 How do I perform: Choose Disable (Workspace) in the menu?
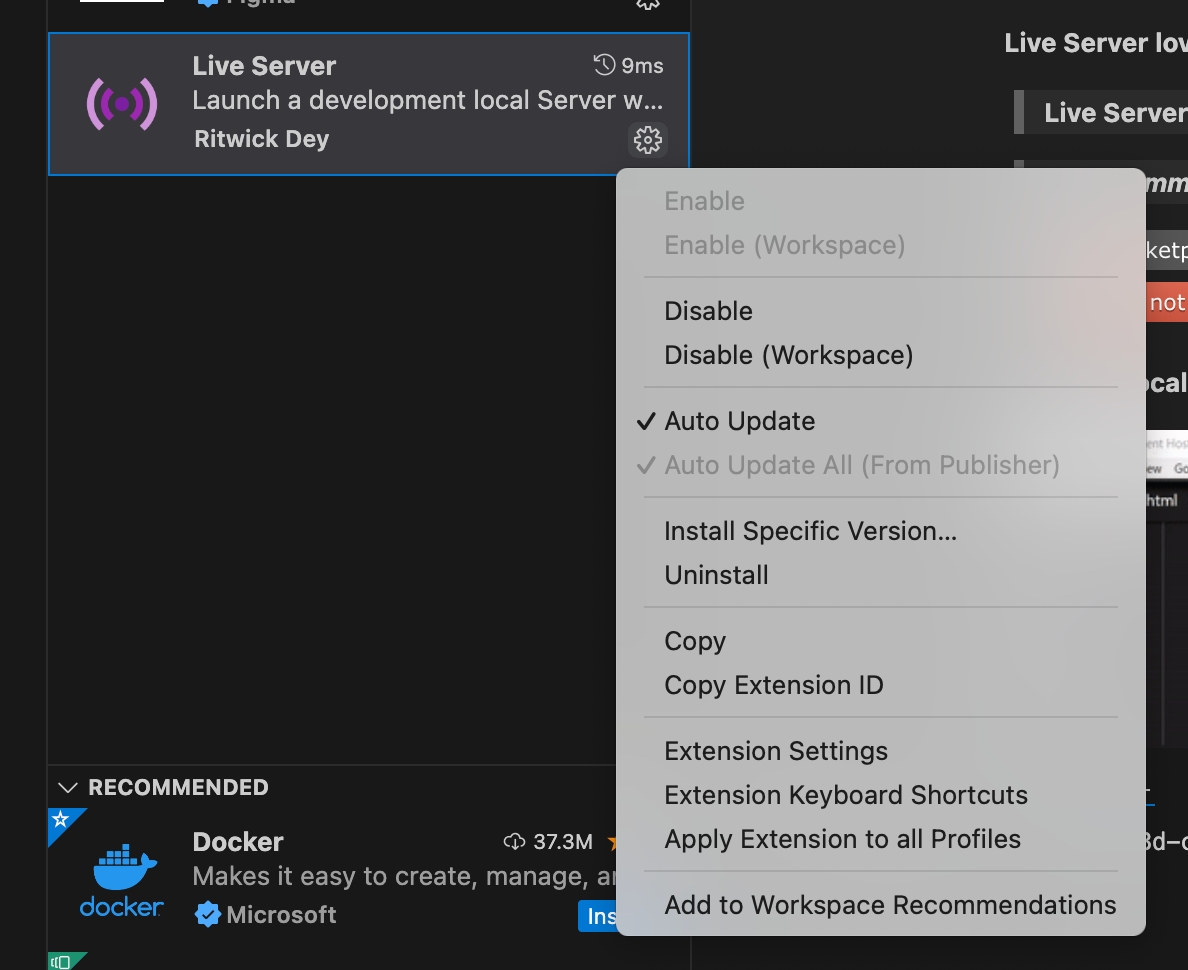click(x=788, y=355)
